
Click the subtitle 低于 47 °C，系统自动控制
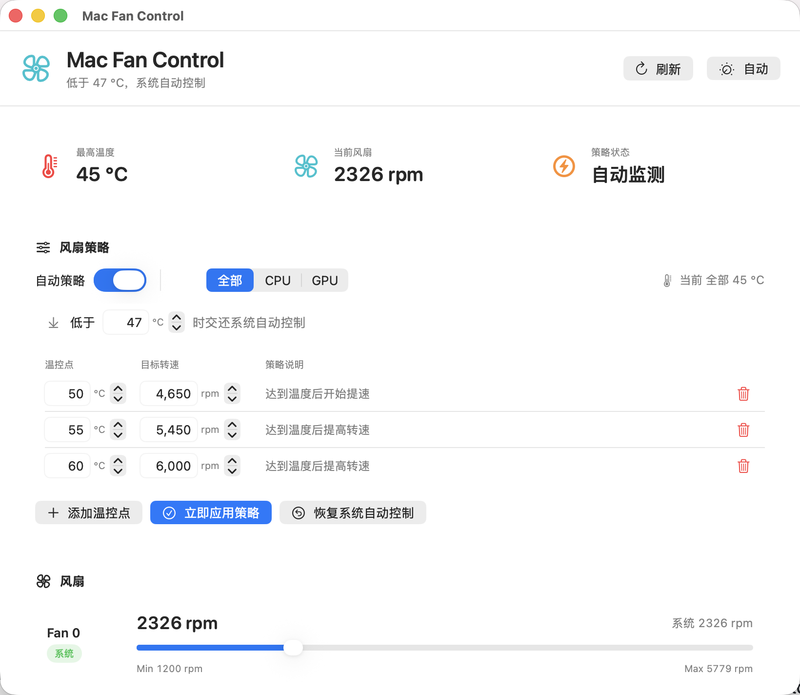(x=136, y=83)
